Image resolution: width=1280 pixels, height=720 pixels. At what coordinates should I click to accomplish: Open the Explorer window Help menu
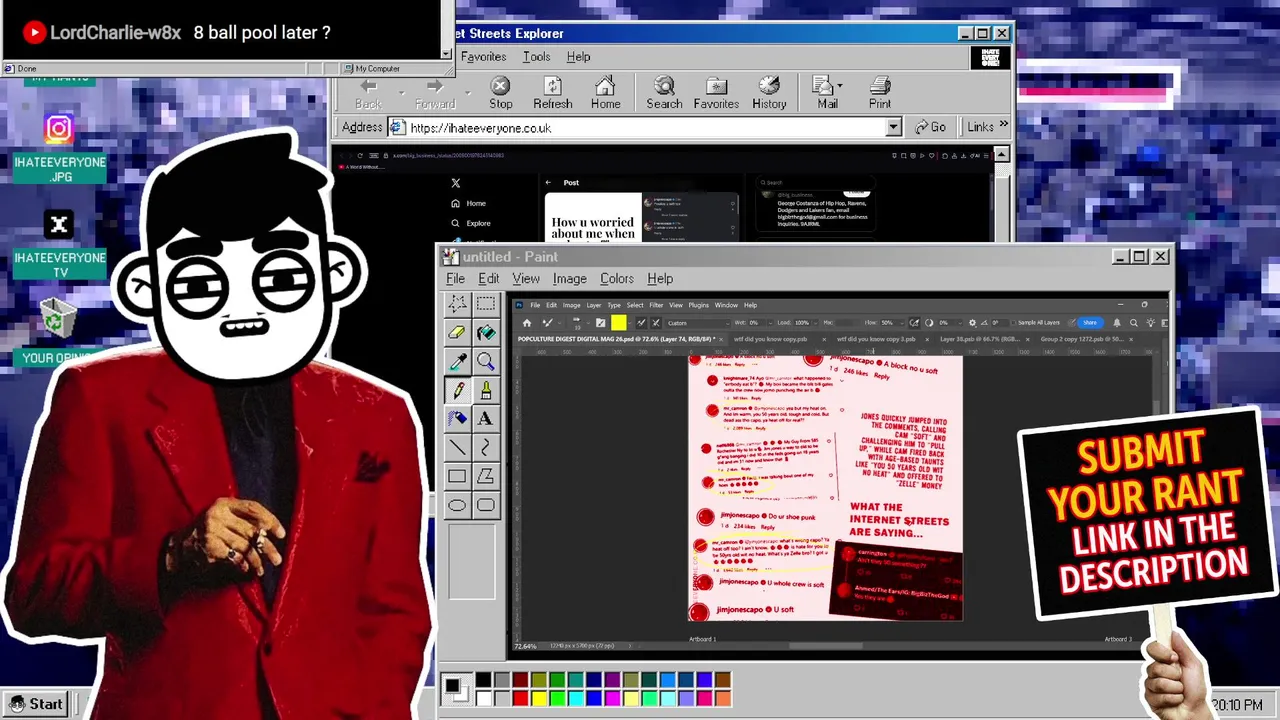click(x=578, y=57)
